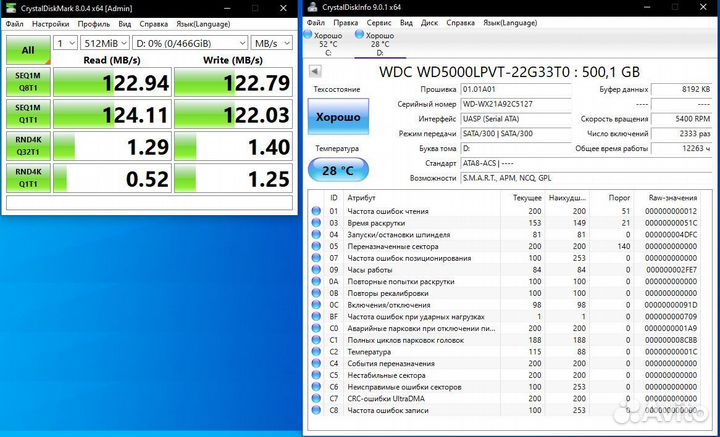The height and width of the screenshot is (437, 720).
Task: Click the CrystalDiskMark title bar icon
Action: (11, 8)
